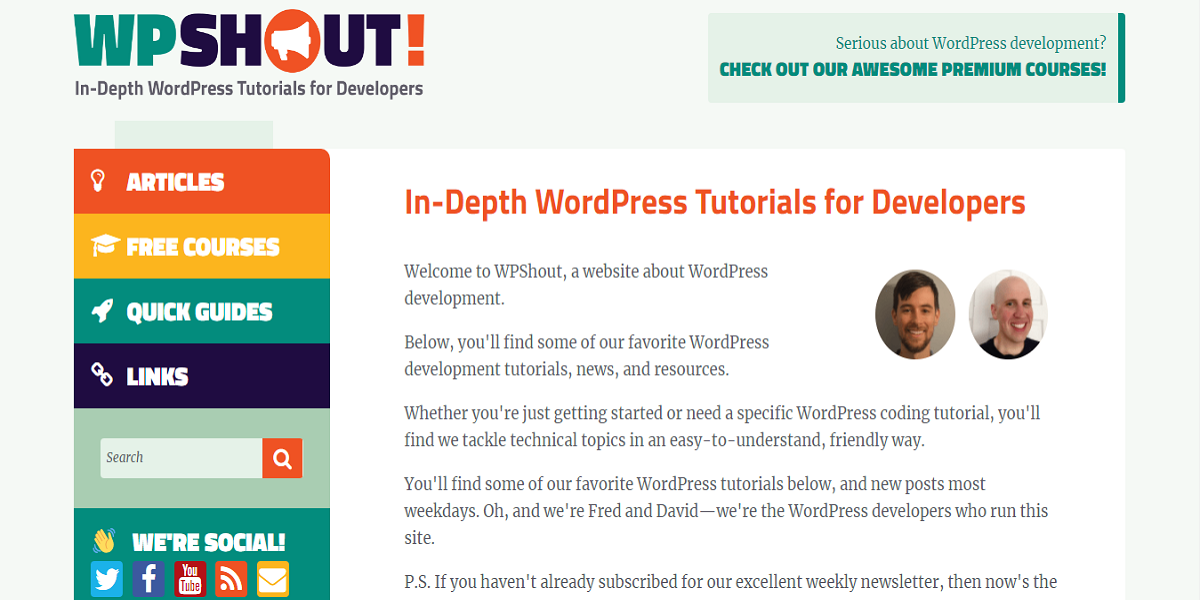
Task: Click the tagline under the WPShout logo
Action: pyautogui.click(x=249, y=88)
